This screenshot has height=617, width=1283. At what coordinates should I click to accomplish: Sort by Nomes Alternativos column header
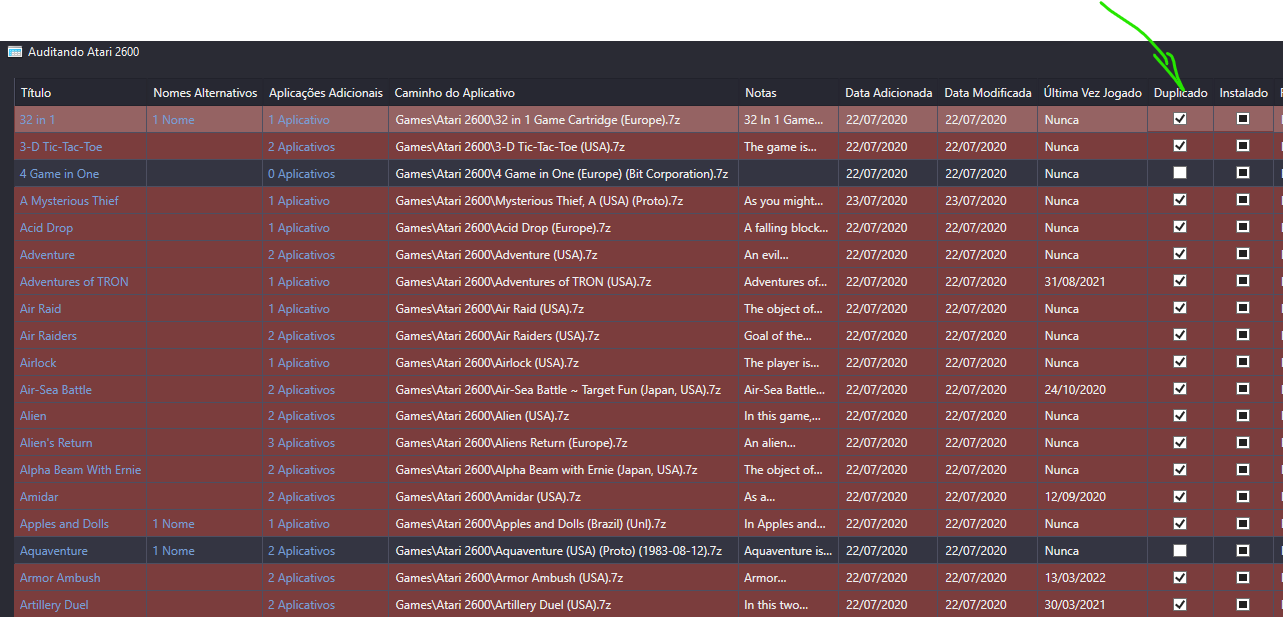click(x=205, y=93)
